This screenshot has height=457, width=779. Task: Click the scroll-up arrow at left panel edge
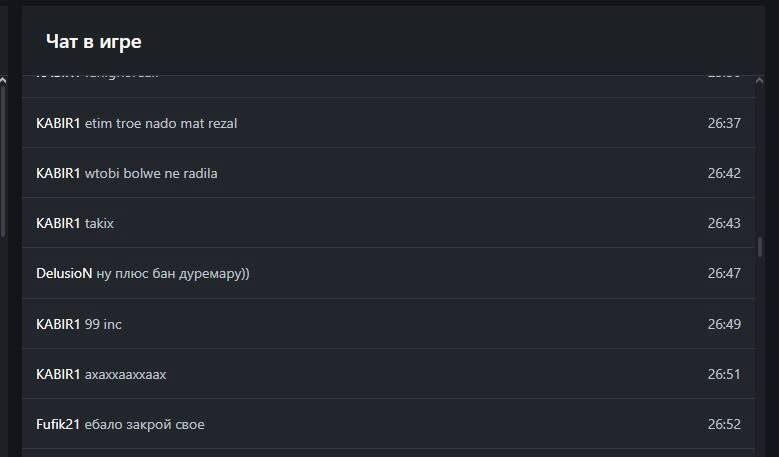(3, 79)
